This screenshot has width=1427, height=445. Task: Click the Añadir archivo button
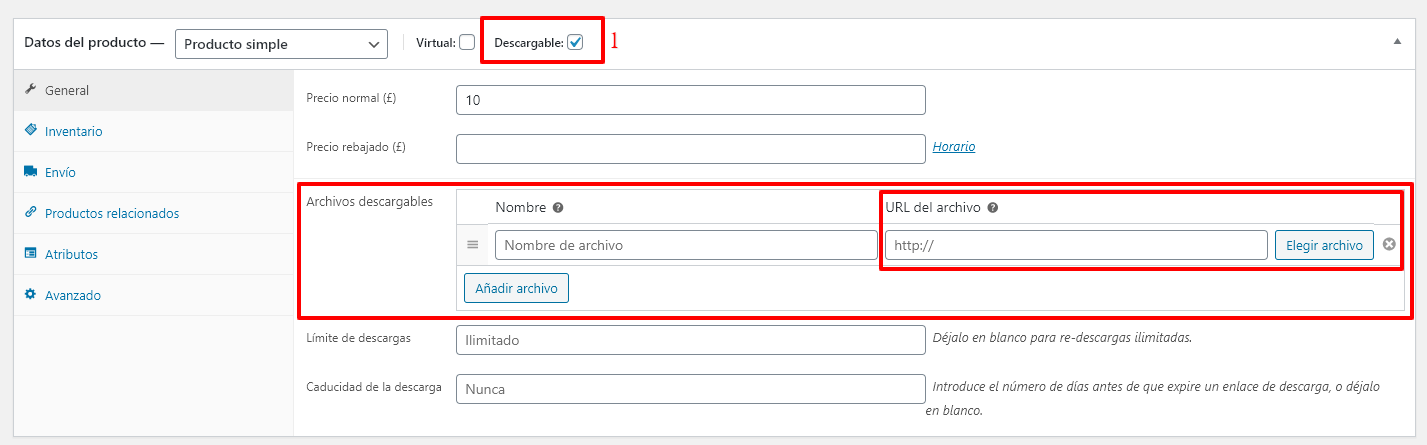(x=516, y=288)
